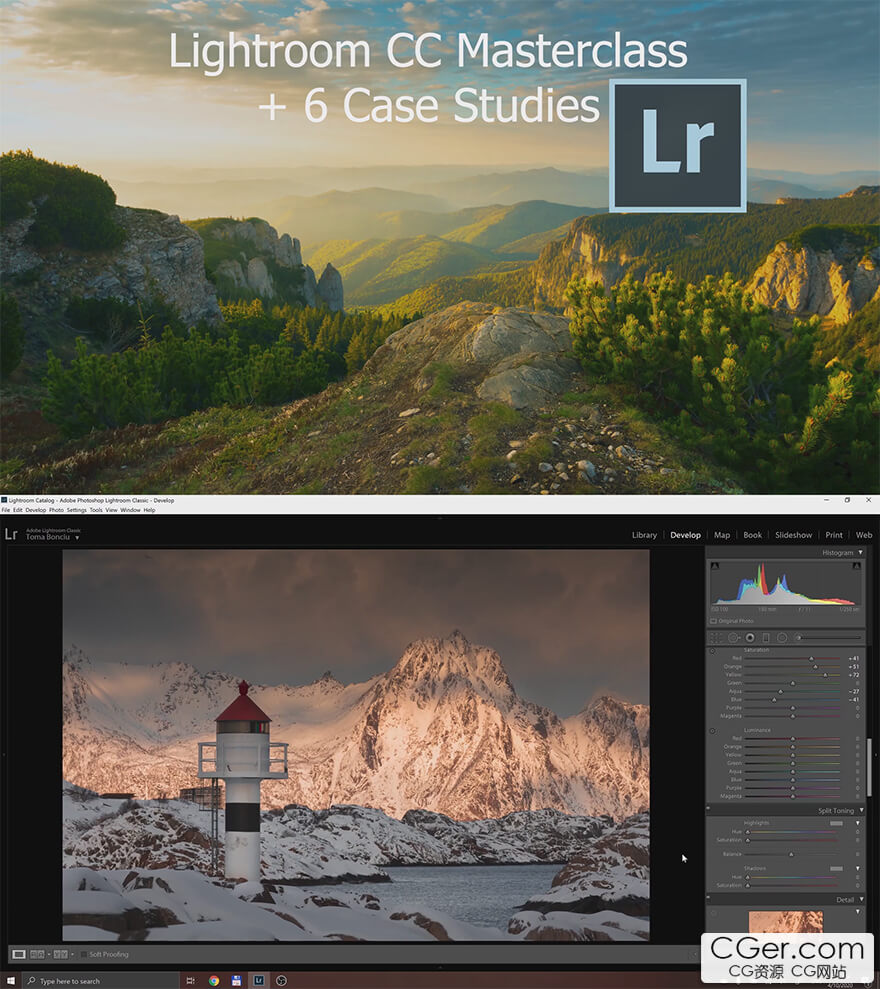The width and height of the screenshot is (880, 989).
Task: Open the top-bottom Before/After options dropdown
Action: coord(72,954)
